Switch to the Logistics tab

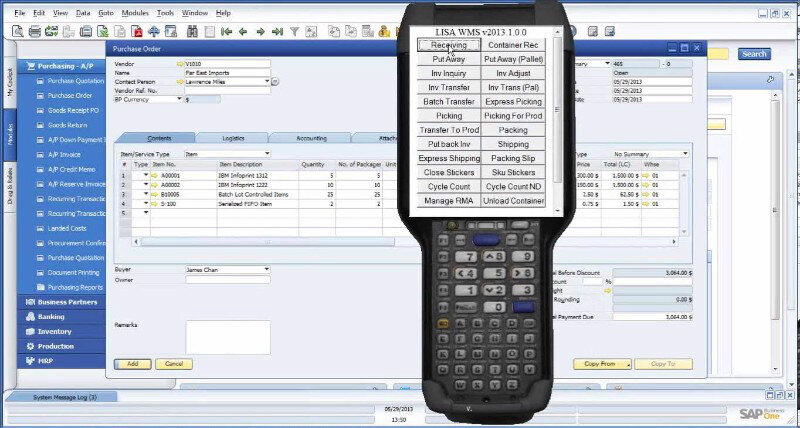[233, 138]
